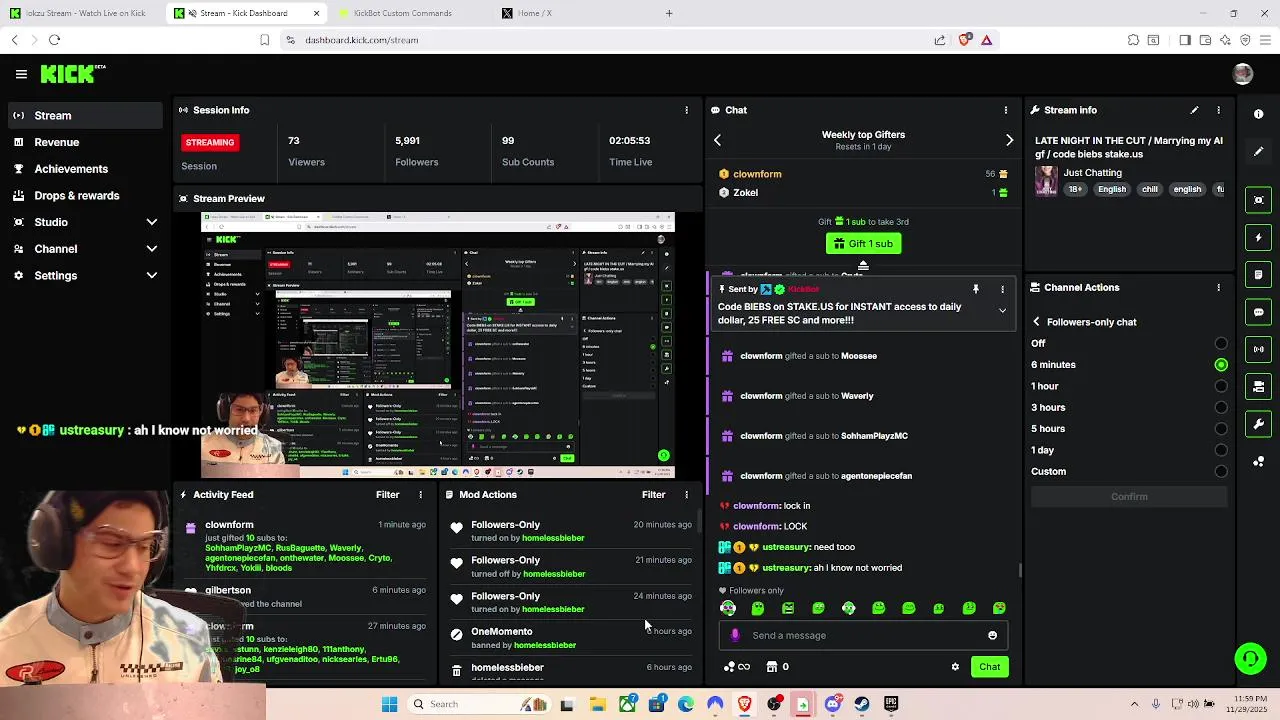Switch to KickBot Custom Commands tab
Screen dimensions: 1280x720
coord(405,13)
